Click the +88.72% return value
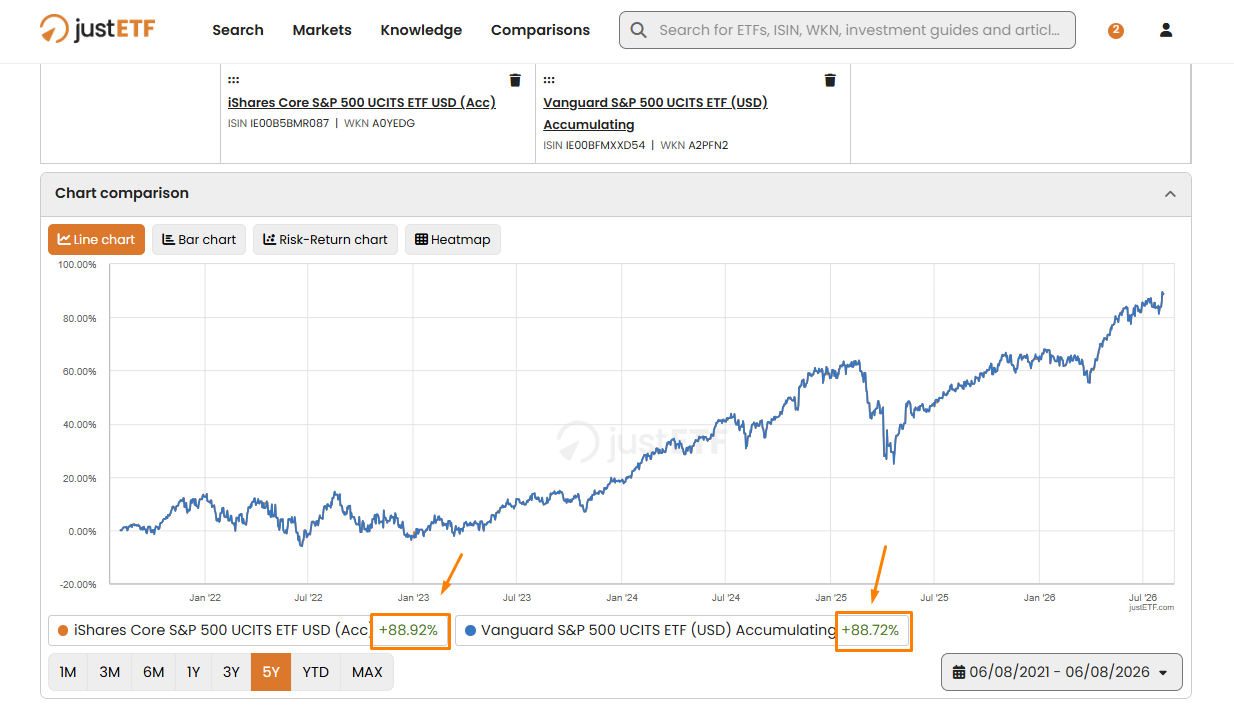This screenshot has width=1234, height=707. coord(870,630)
